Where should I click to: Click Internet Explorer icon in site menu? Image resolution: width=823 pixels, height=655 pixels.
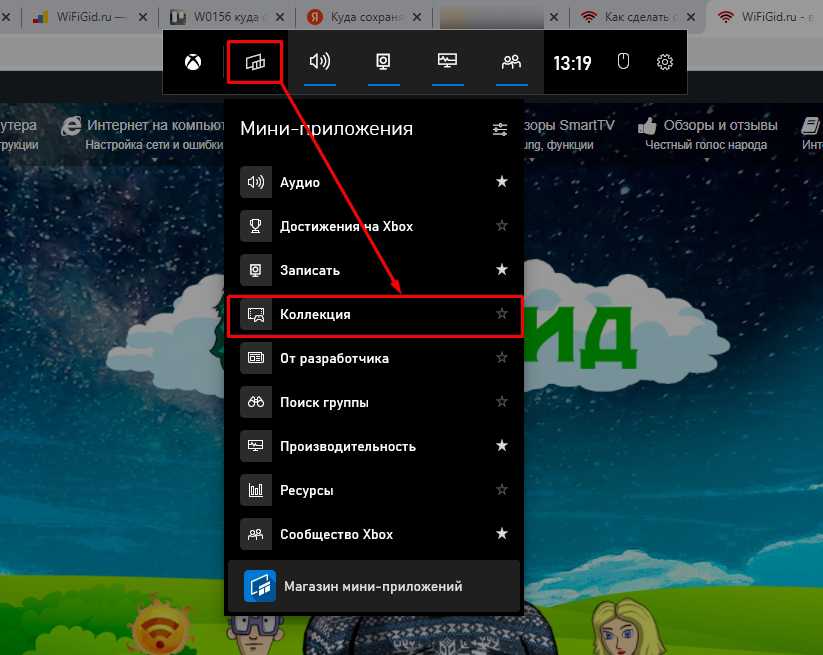pos(71,126)
